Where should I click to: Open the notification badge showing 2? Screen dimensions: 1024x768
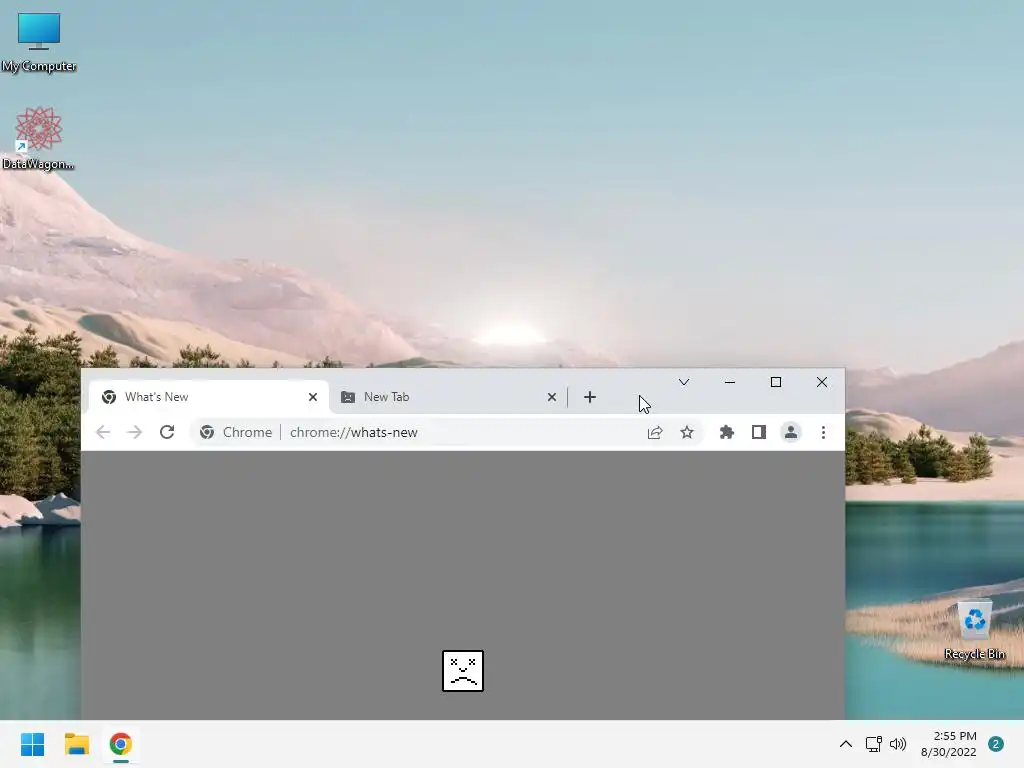point(996,744)
